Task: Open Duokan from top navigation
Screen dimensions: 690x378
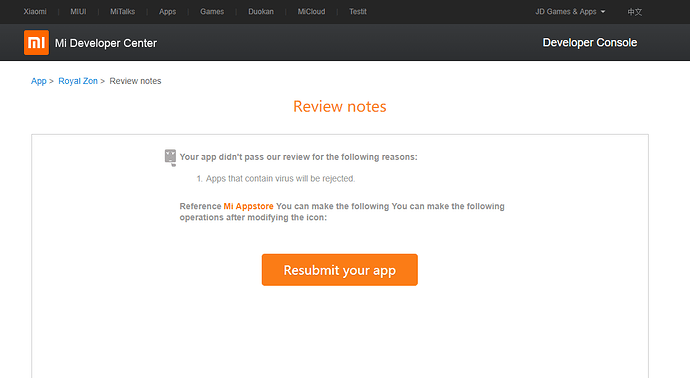Action: coord(261,12)
